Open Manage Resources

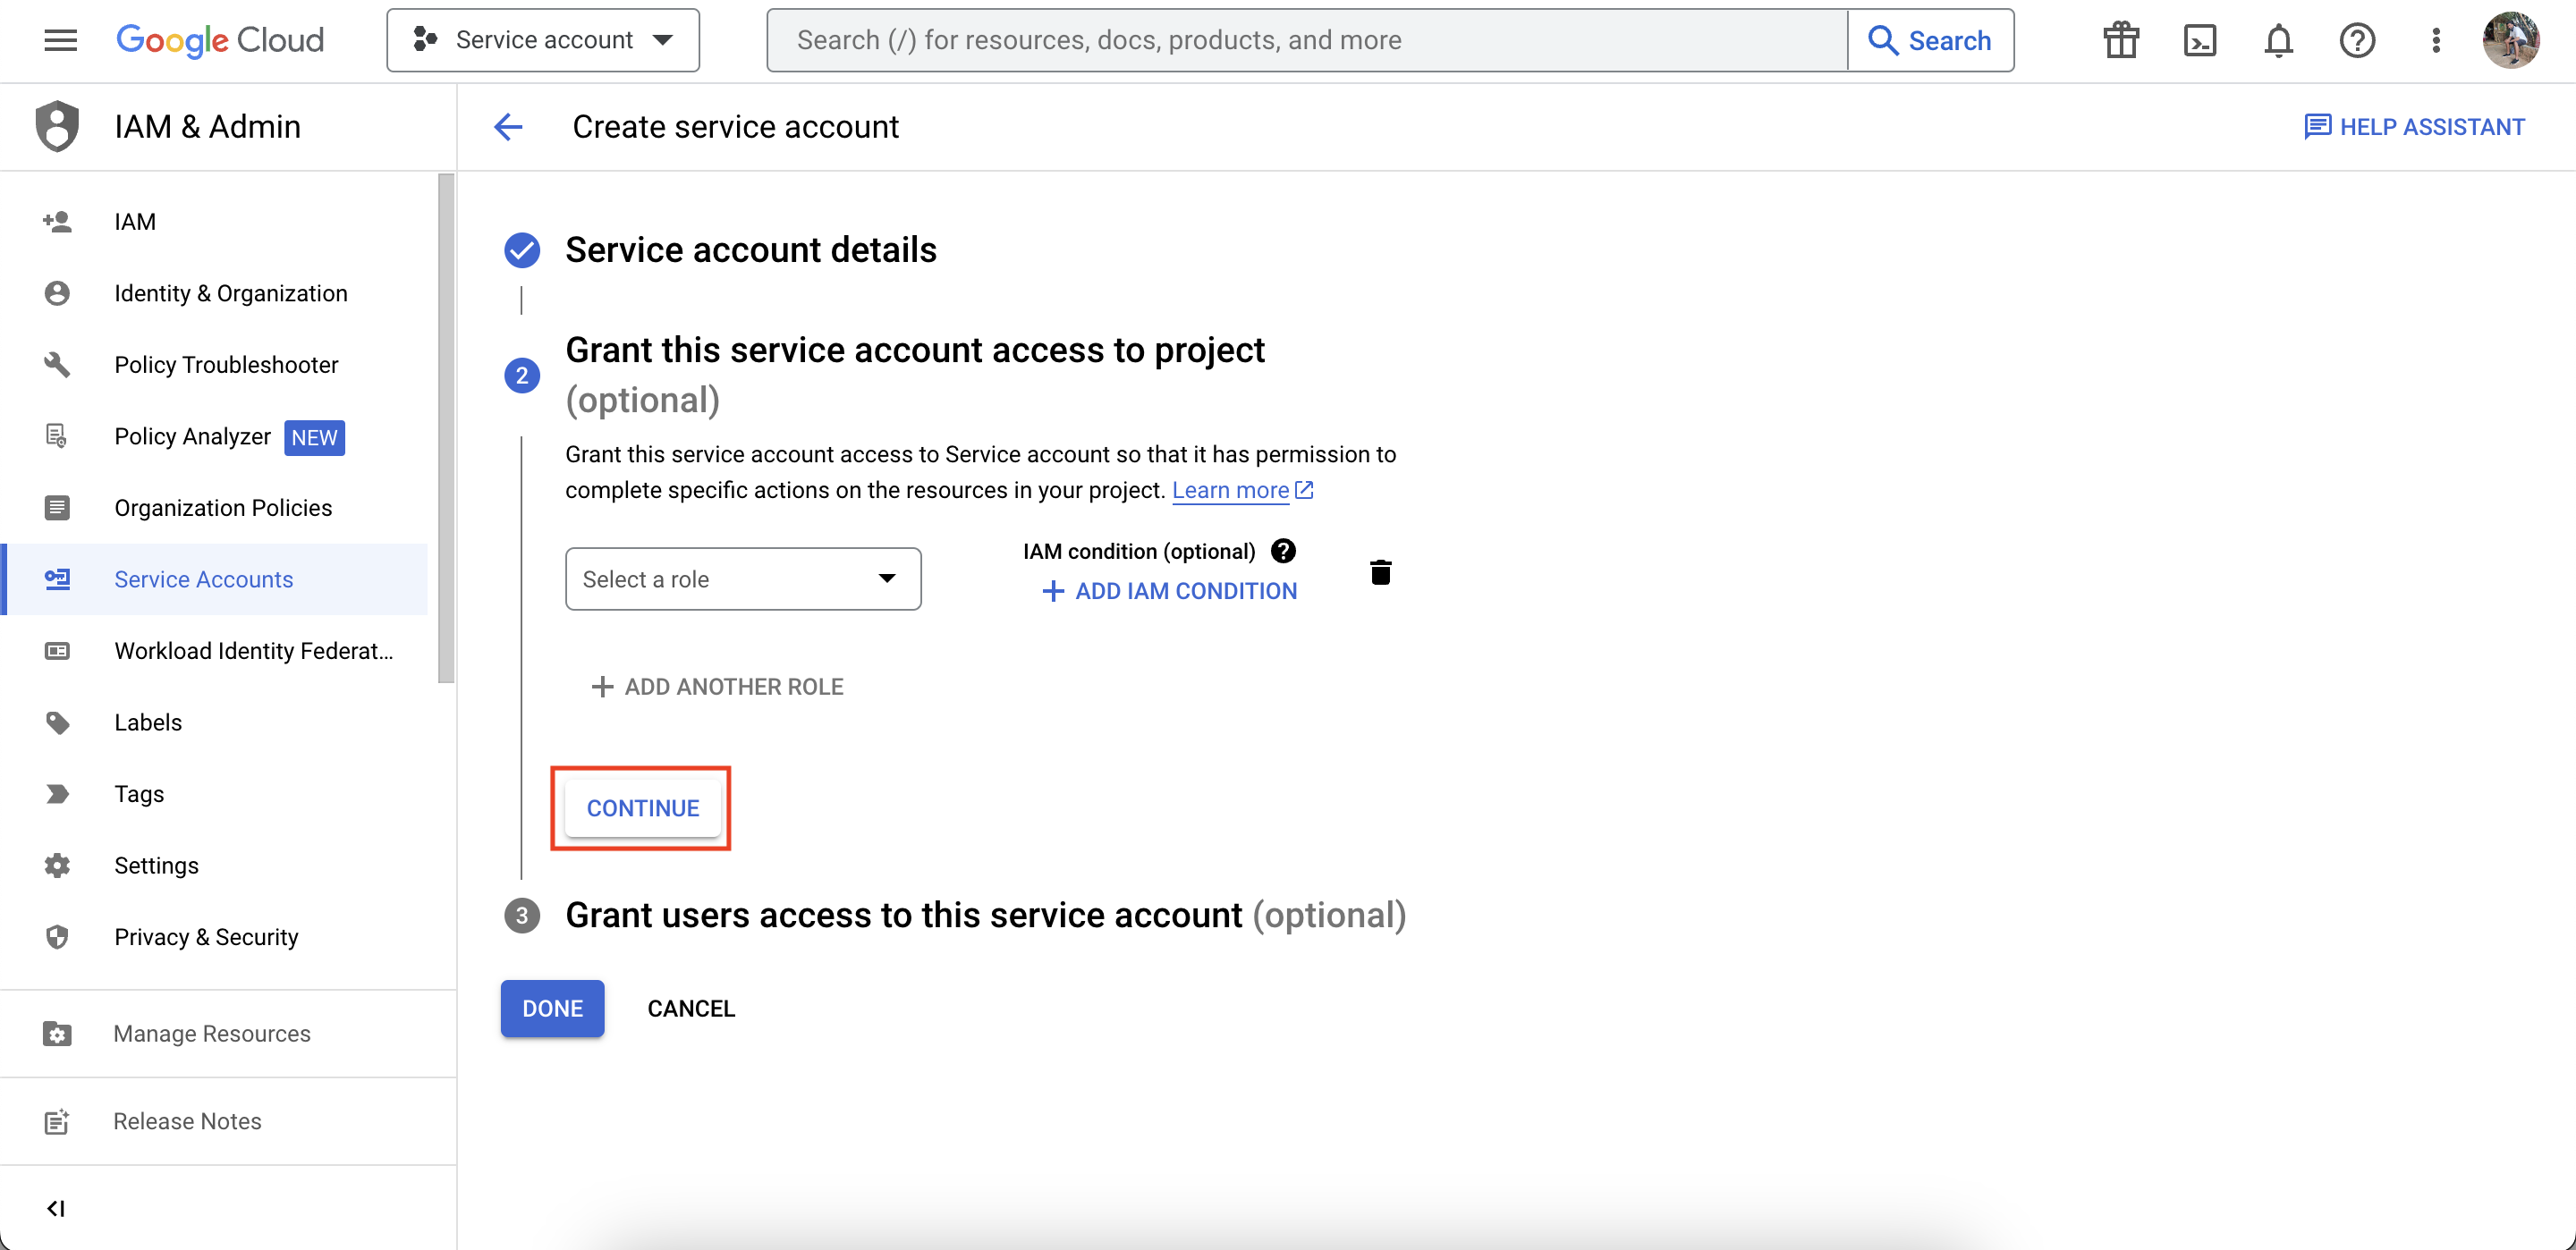coord(214,1033)
